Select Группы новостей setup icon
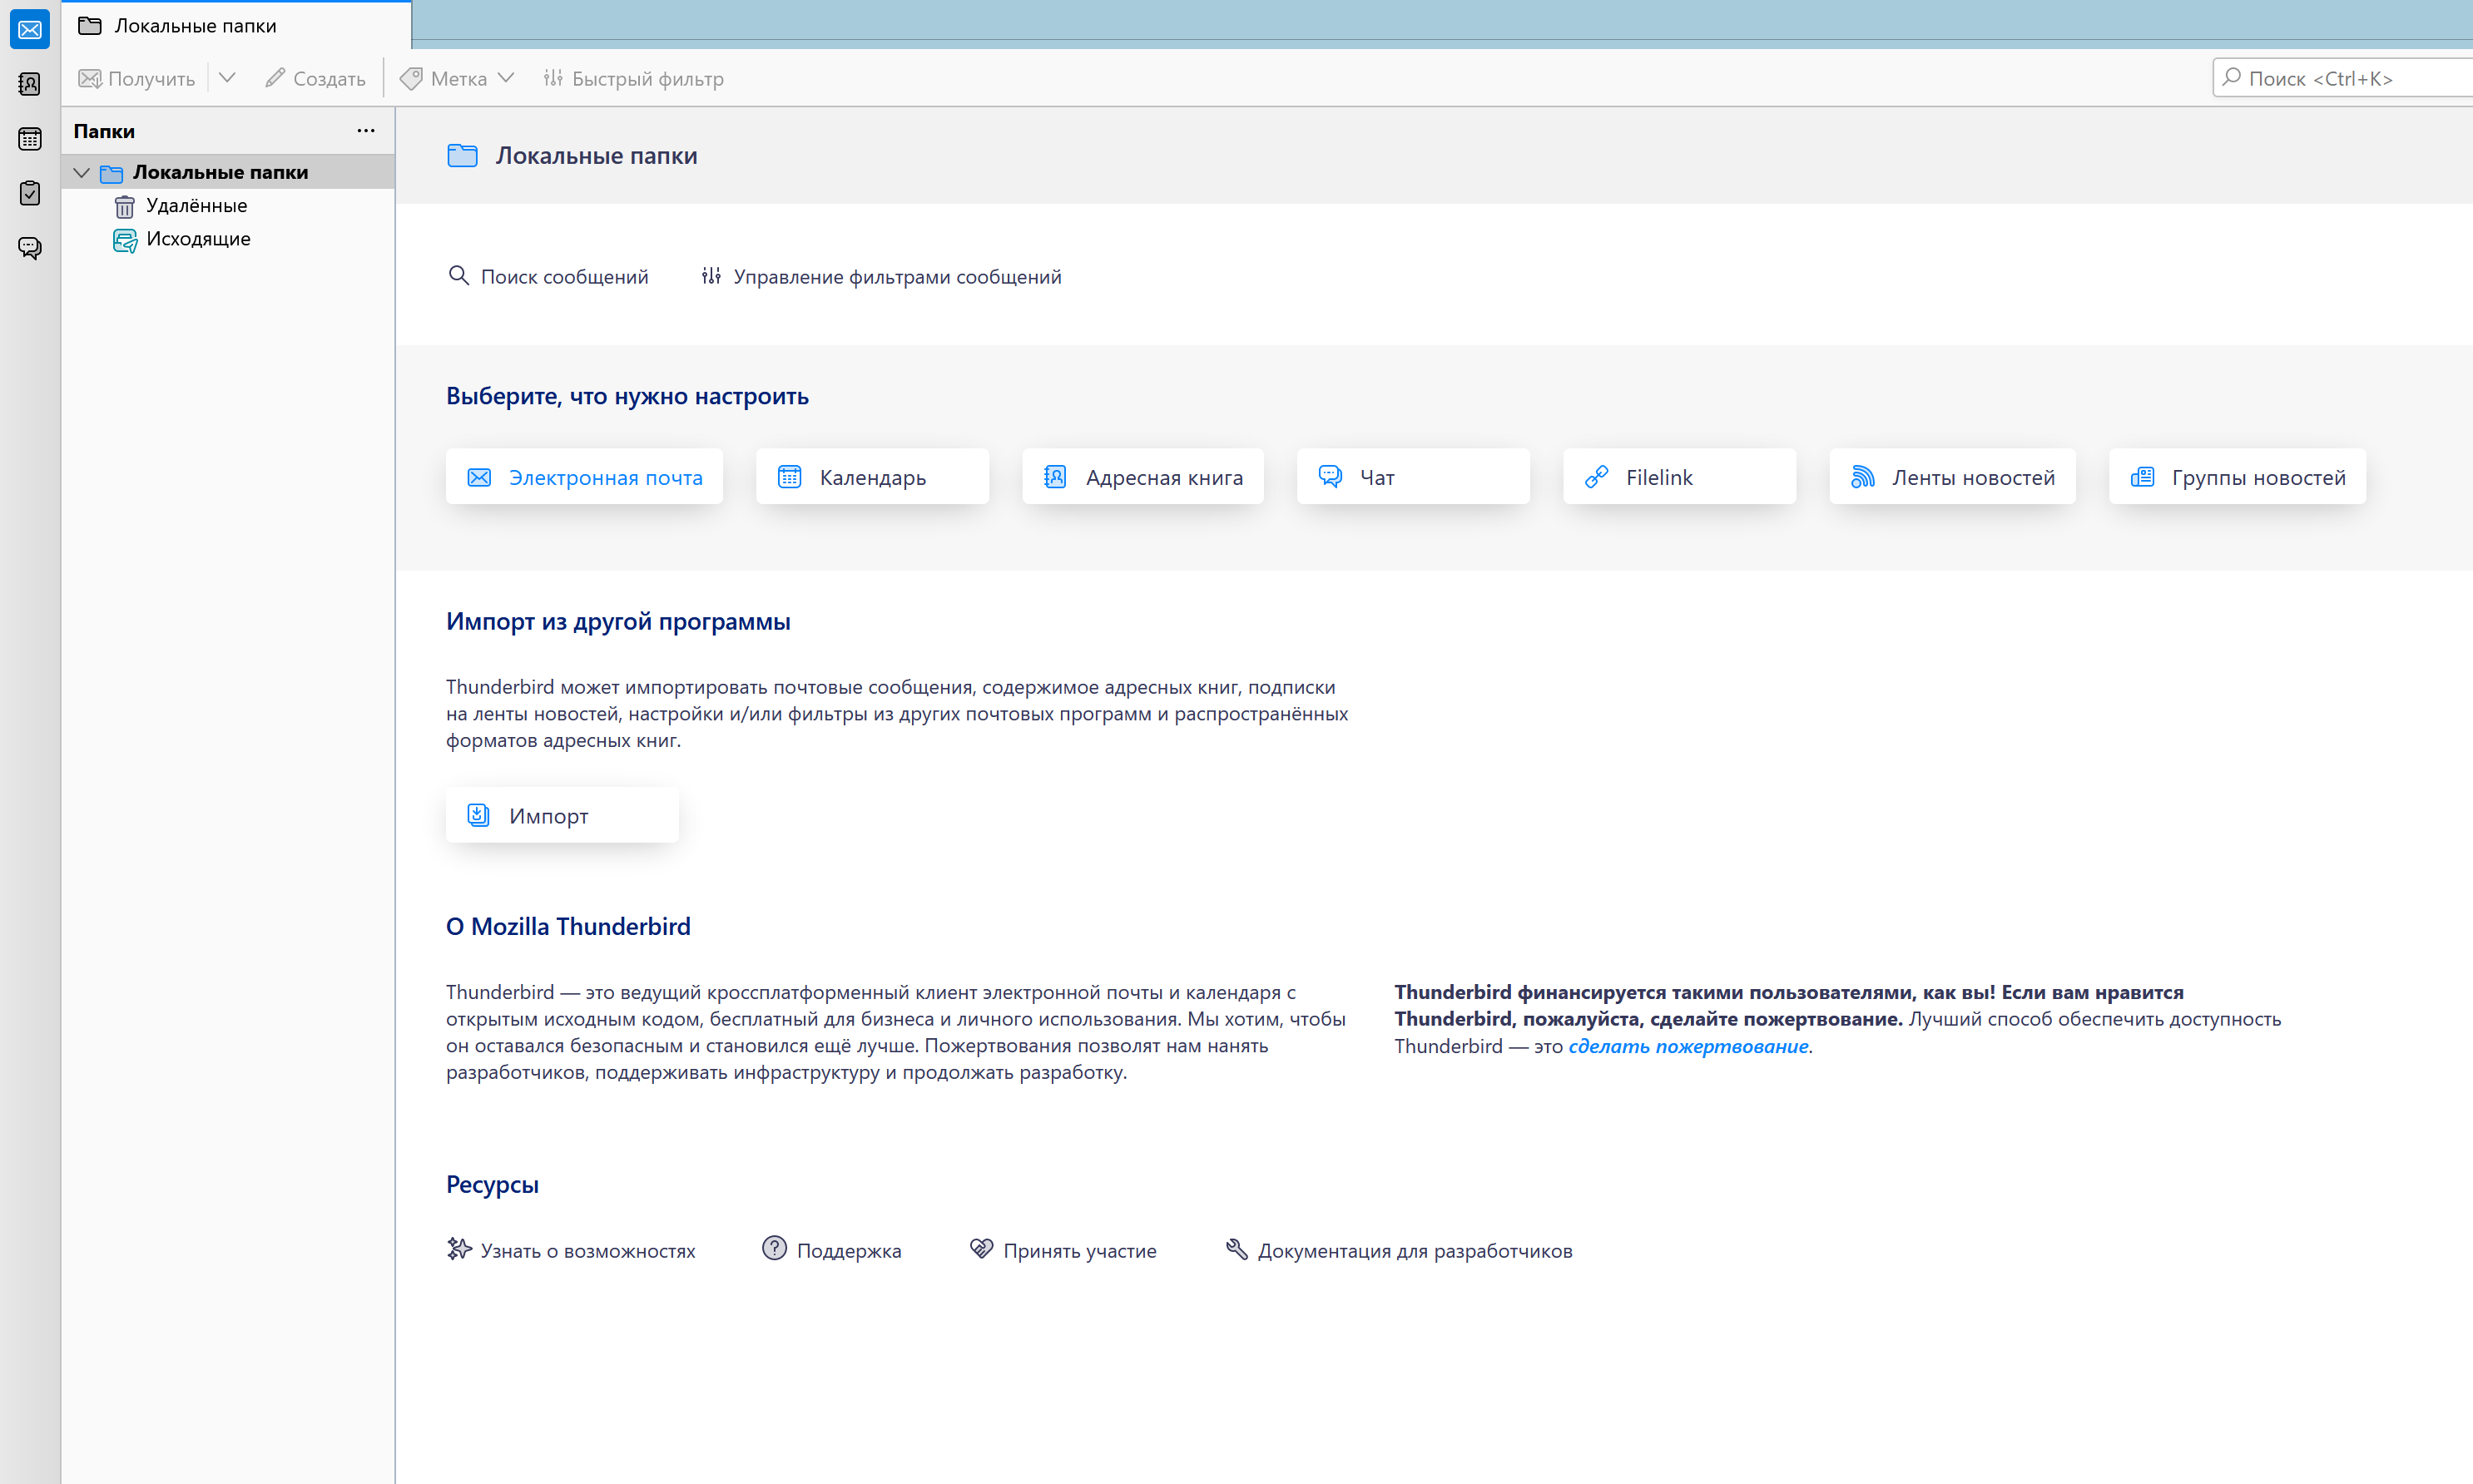 point(2141,477)
